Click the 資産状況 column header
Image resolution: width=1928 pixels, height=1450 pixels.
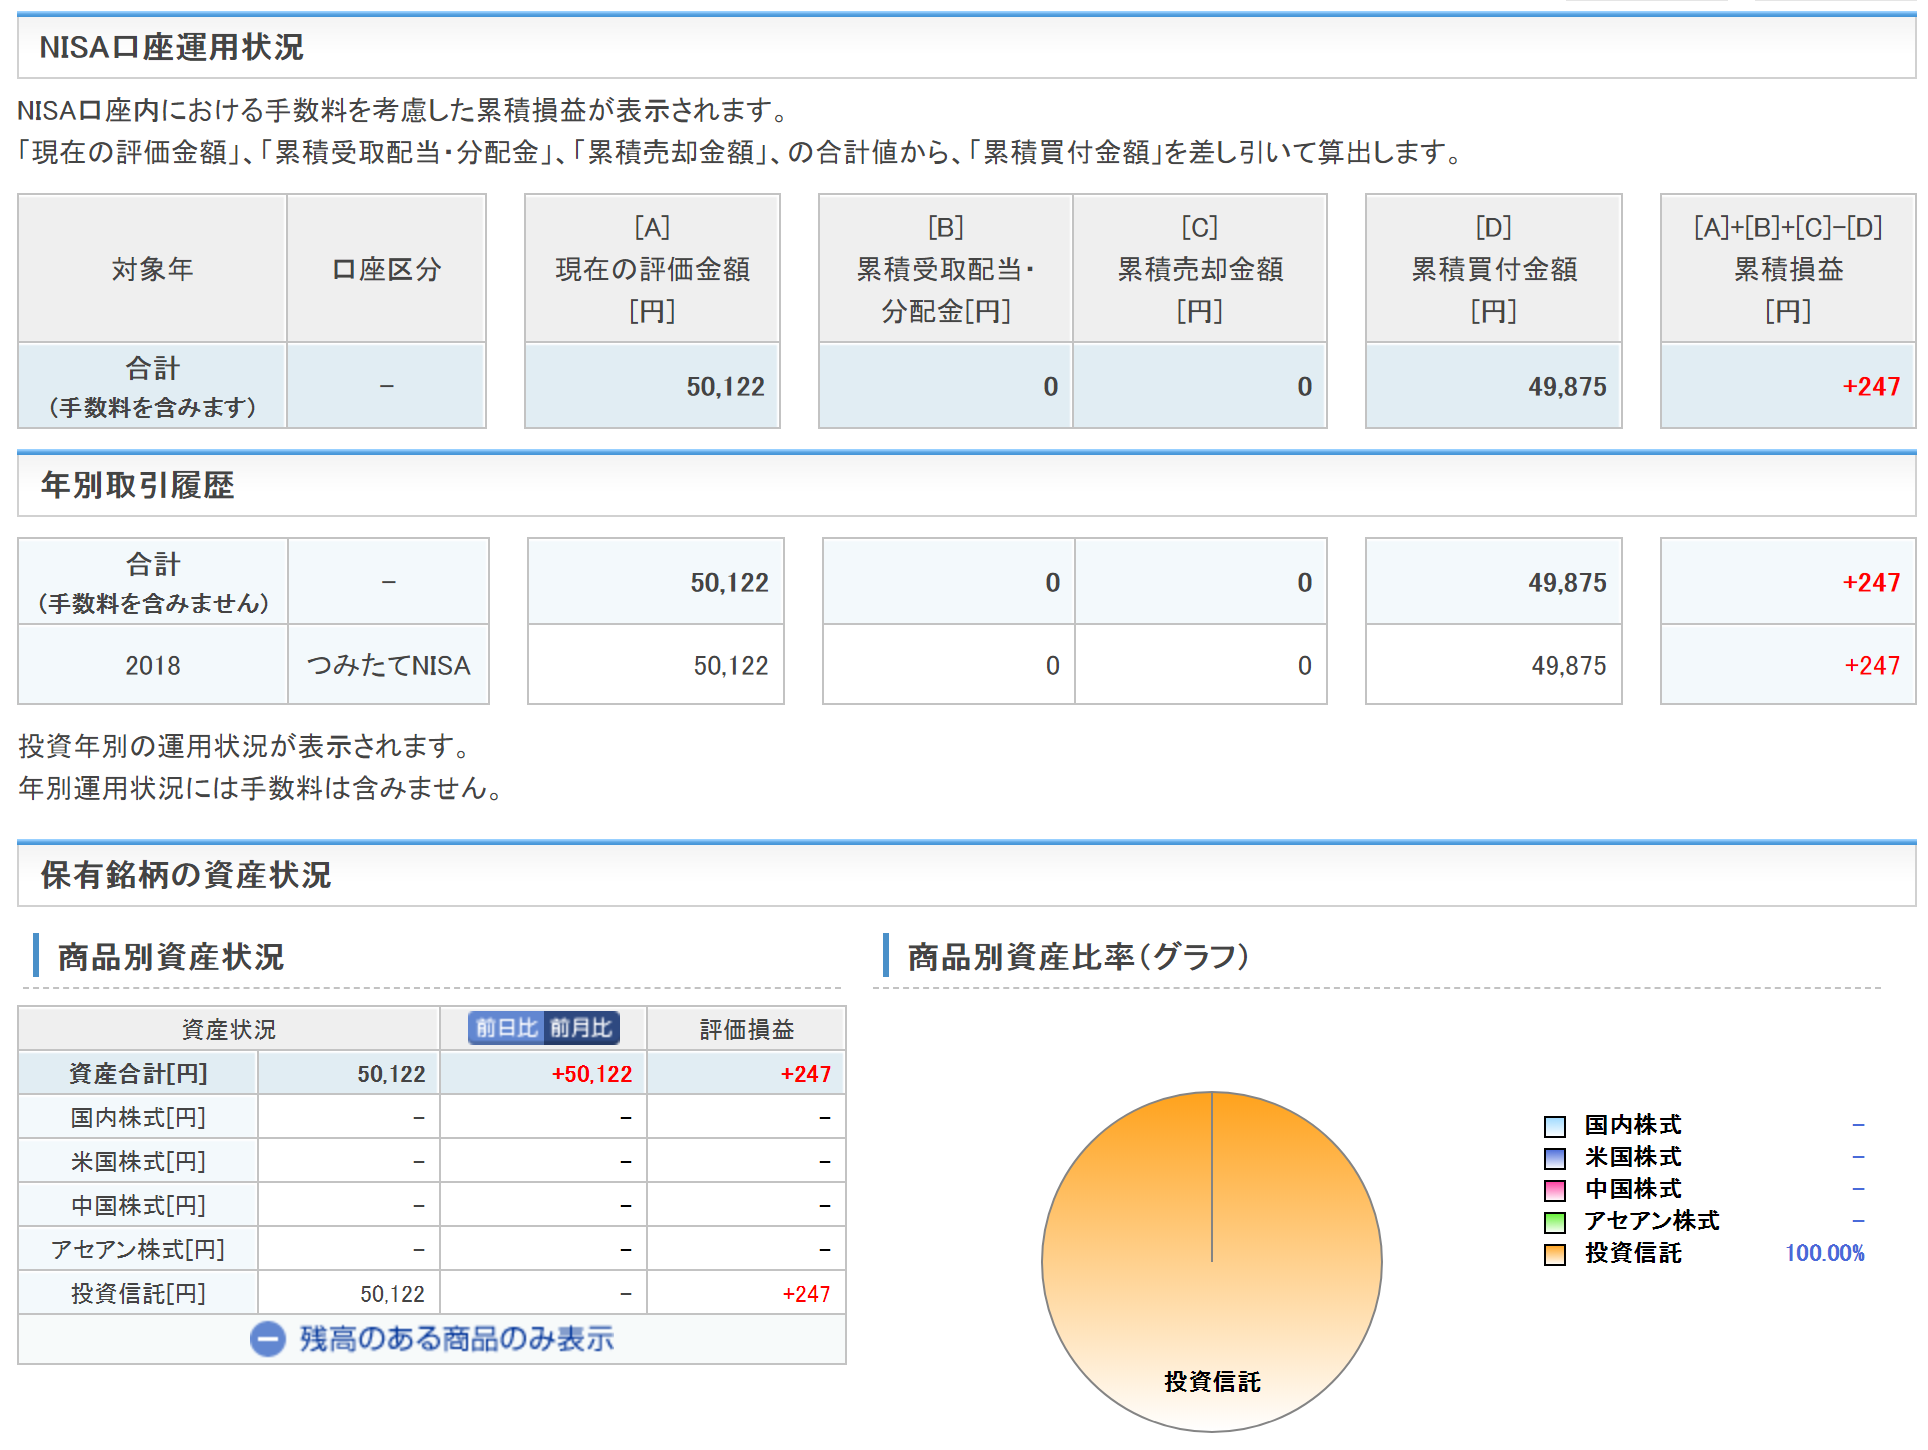(x=229, y=1029)
